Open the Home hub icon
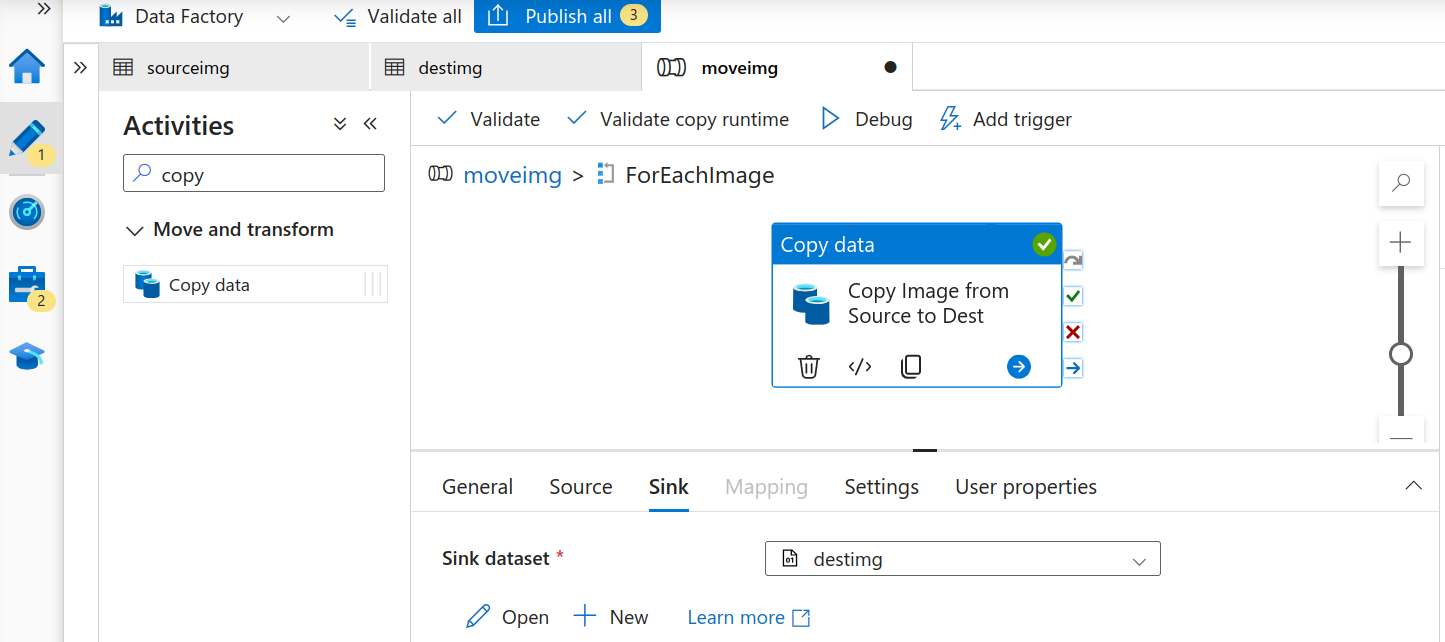The width and height of the screenshot is (1445, 642). click(x=27, y=67)
